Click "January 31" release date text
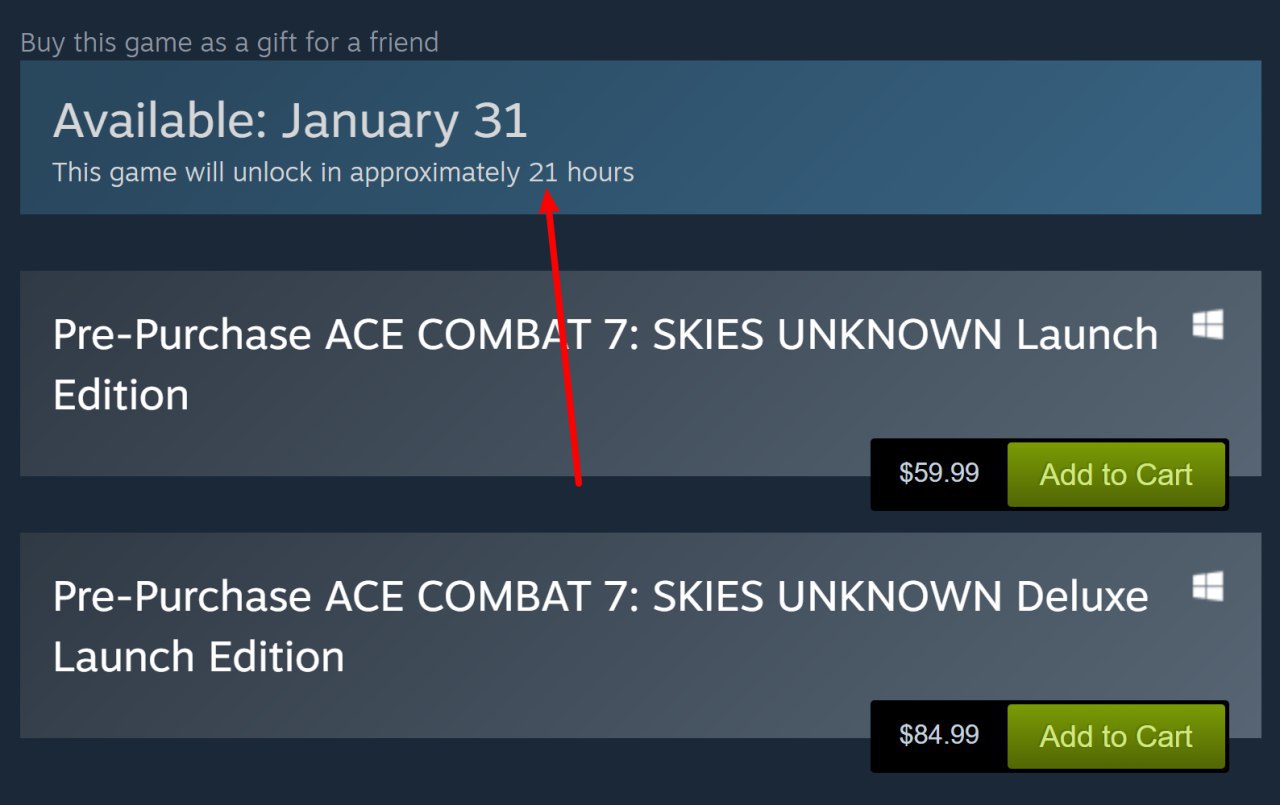The width and height of the screenshot is (1280, 805). (404, 121)
